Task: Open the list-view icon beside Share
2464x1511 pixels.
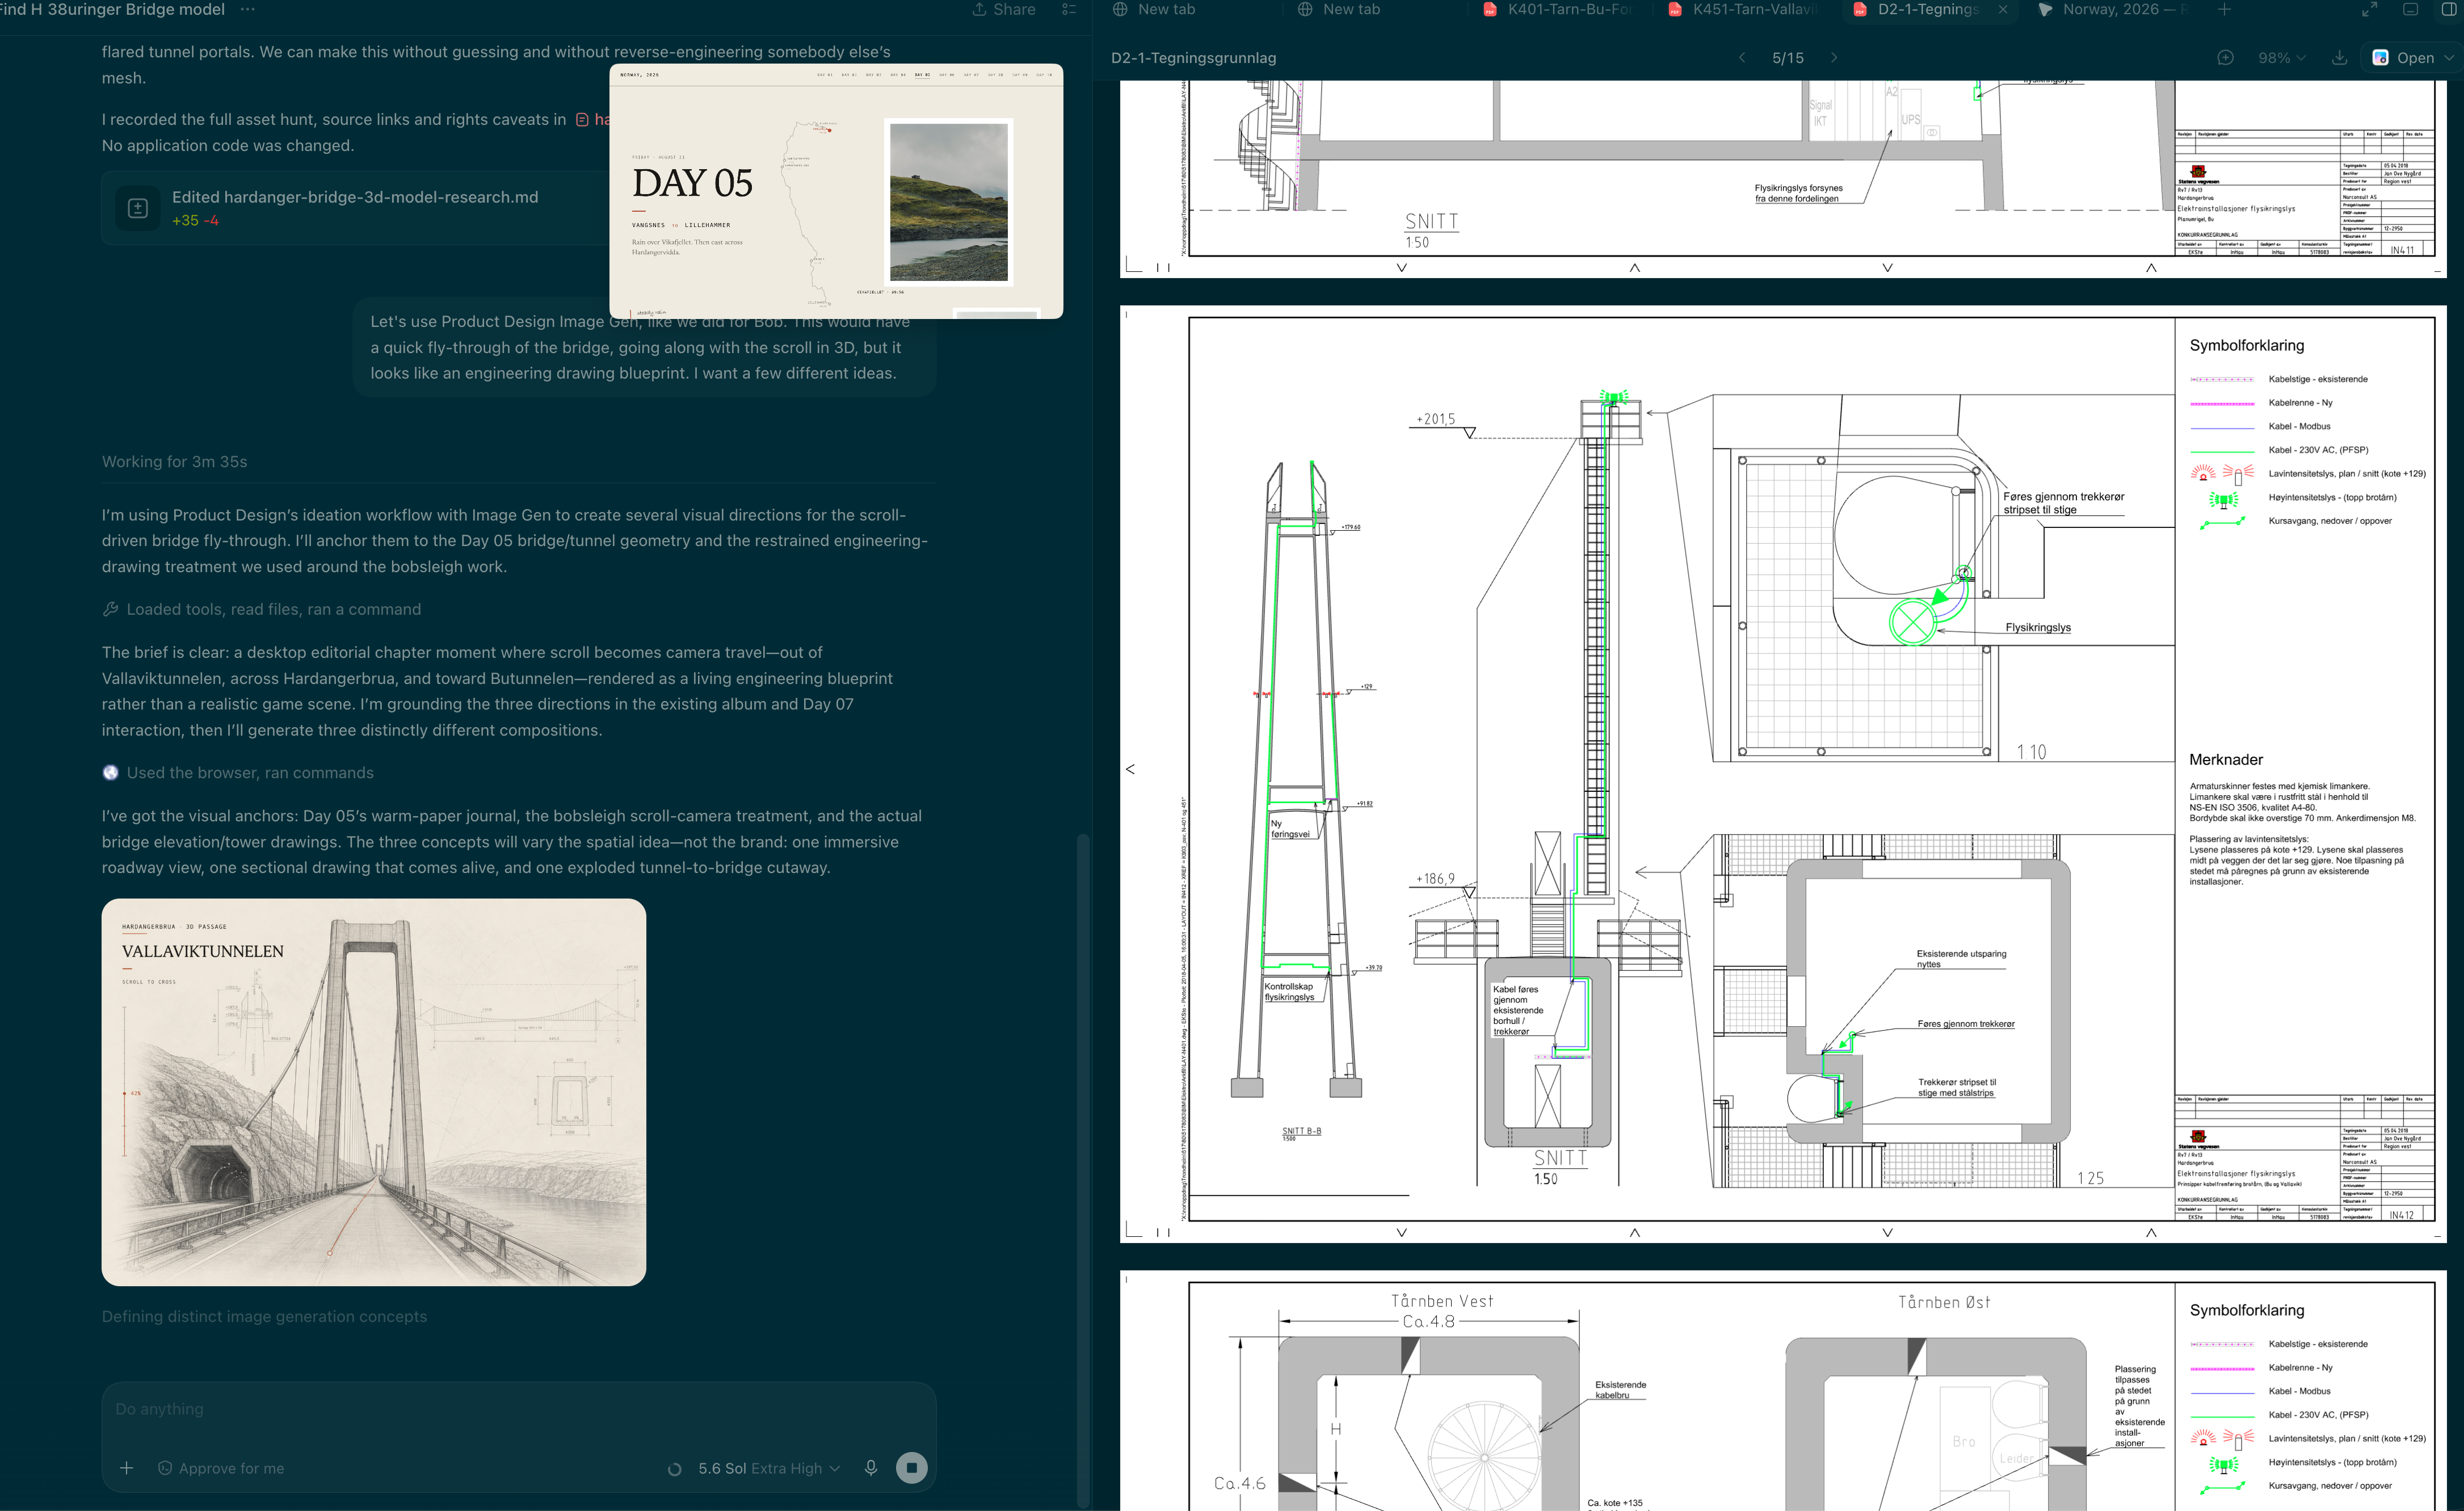Action: pos(1069,9)
